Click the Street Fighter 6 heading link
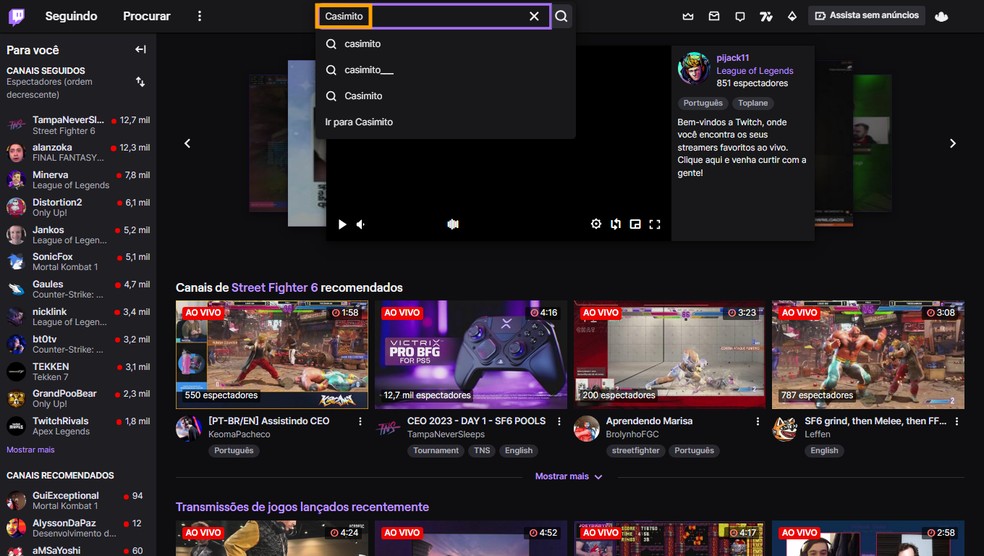This screenshot has height=556, width=984. pos(274,287)
